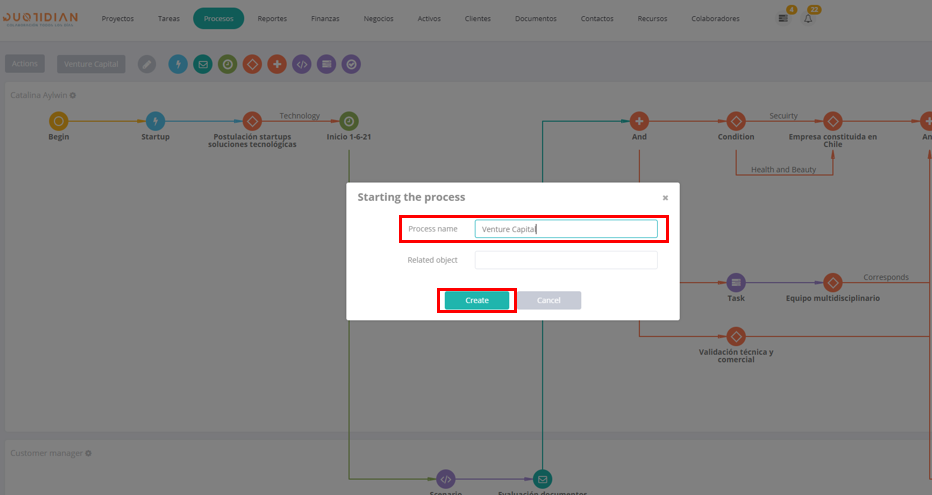
Task: Select the Empresa constituida en Chile node
Action: coord(833,121)
